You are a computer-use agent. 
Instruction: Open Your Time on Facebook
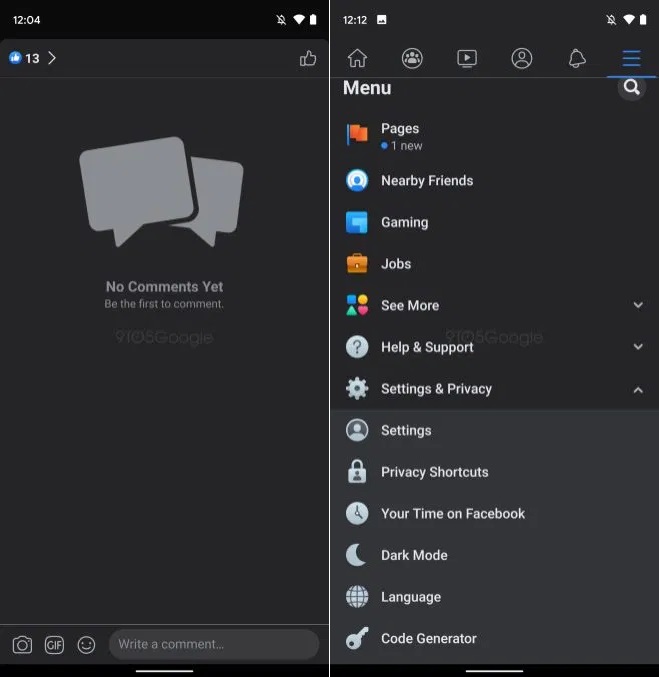[x=494, y=513]
